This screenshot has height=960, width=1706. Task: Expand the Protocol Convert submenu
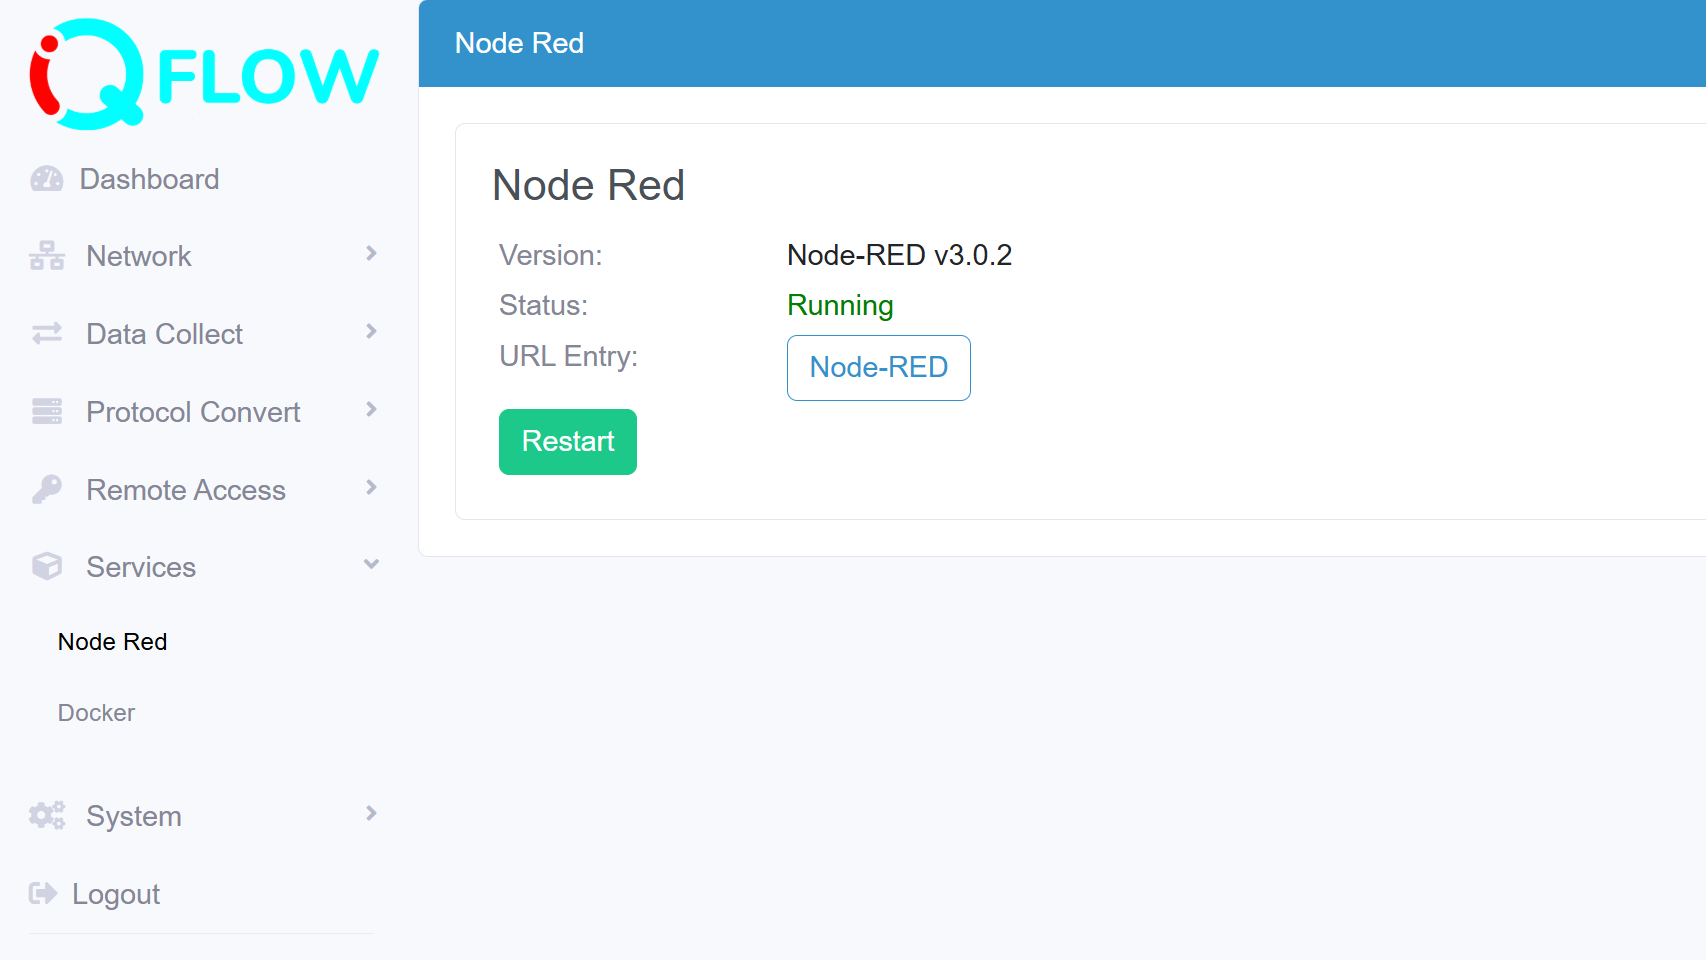[x=371, y=410]
